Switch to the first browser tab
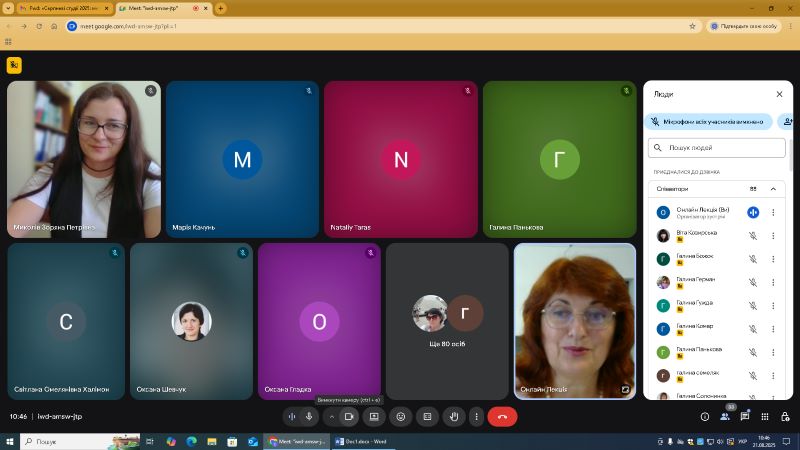Viewport: 800px width, 450px height. point(60,8)
